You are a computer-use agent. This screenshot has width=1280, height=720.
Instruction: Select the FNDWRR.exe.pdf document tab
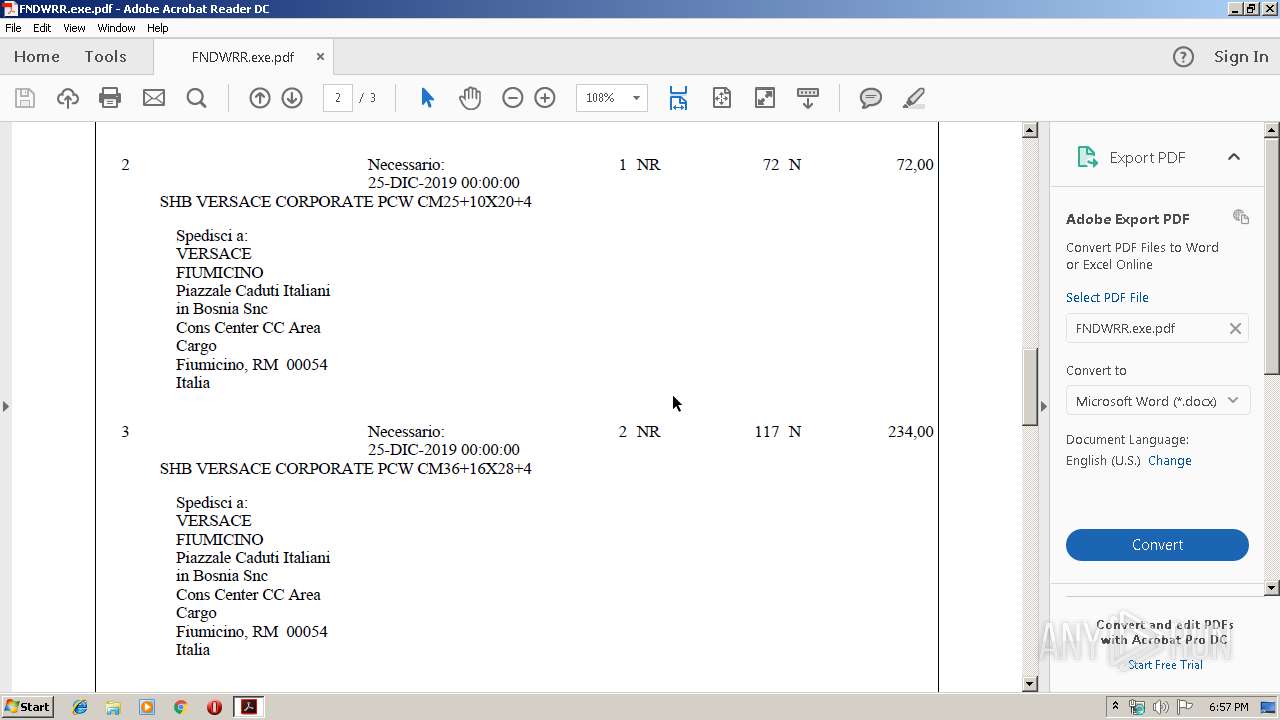click(x=243, y=57)
